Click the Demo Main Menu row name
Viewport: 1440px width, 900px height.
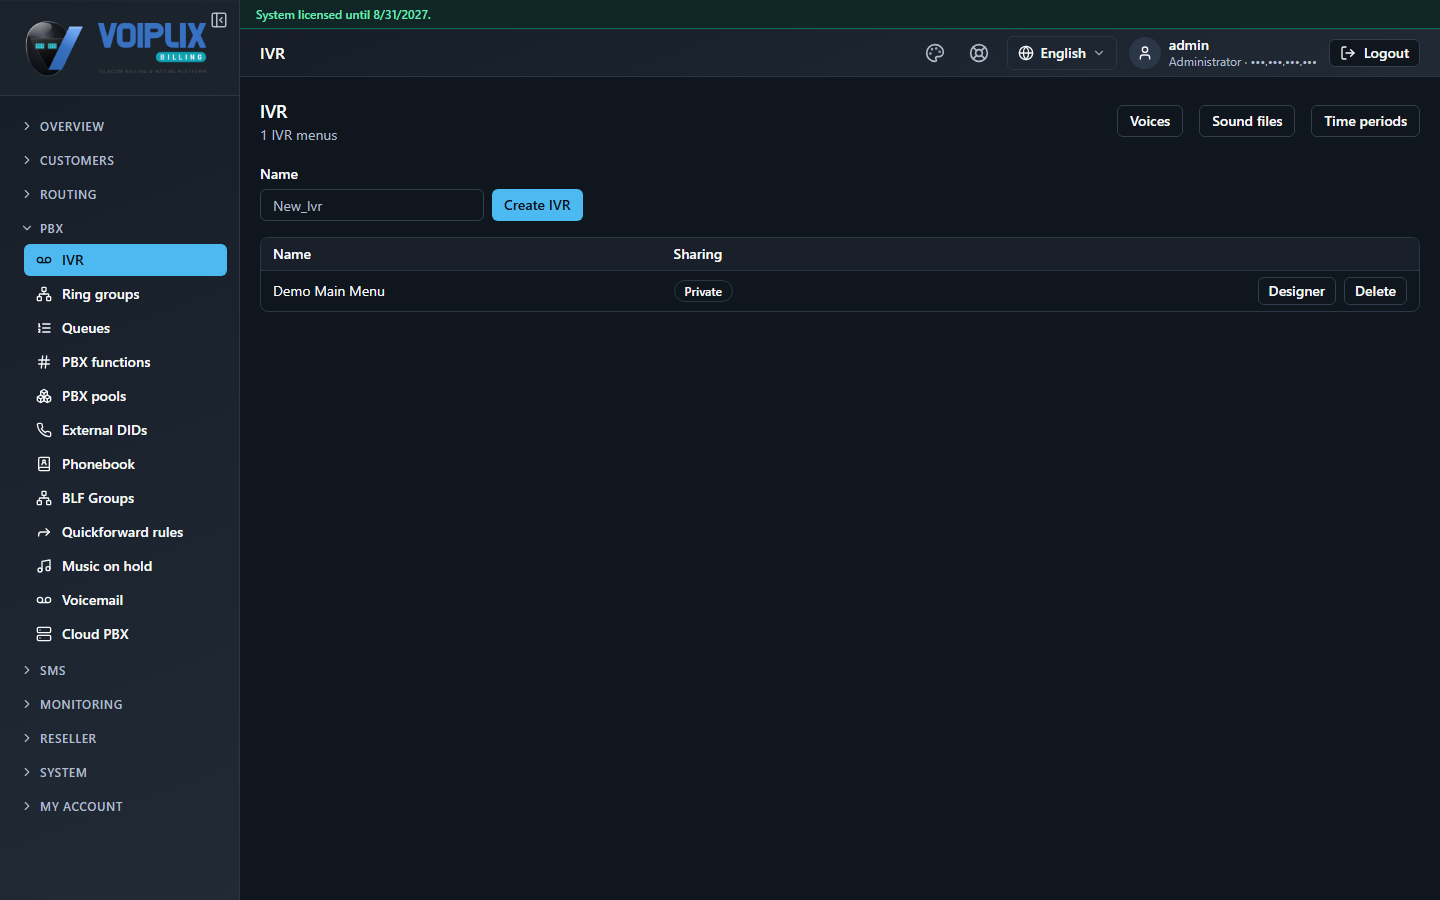tap(329, 291)
